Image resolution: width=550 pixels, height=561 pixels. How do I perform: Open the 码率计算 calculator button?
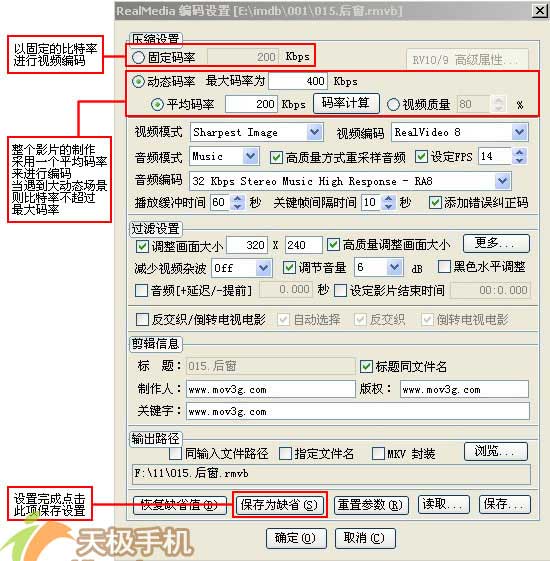click(x=346, y=103)
